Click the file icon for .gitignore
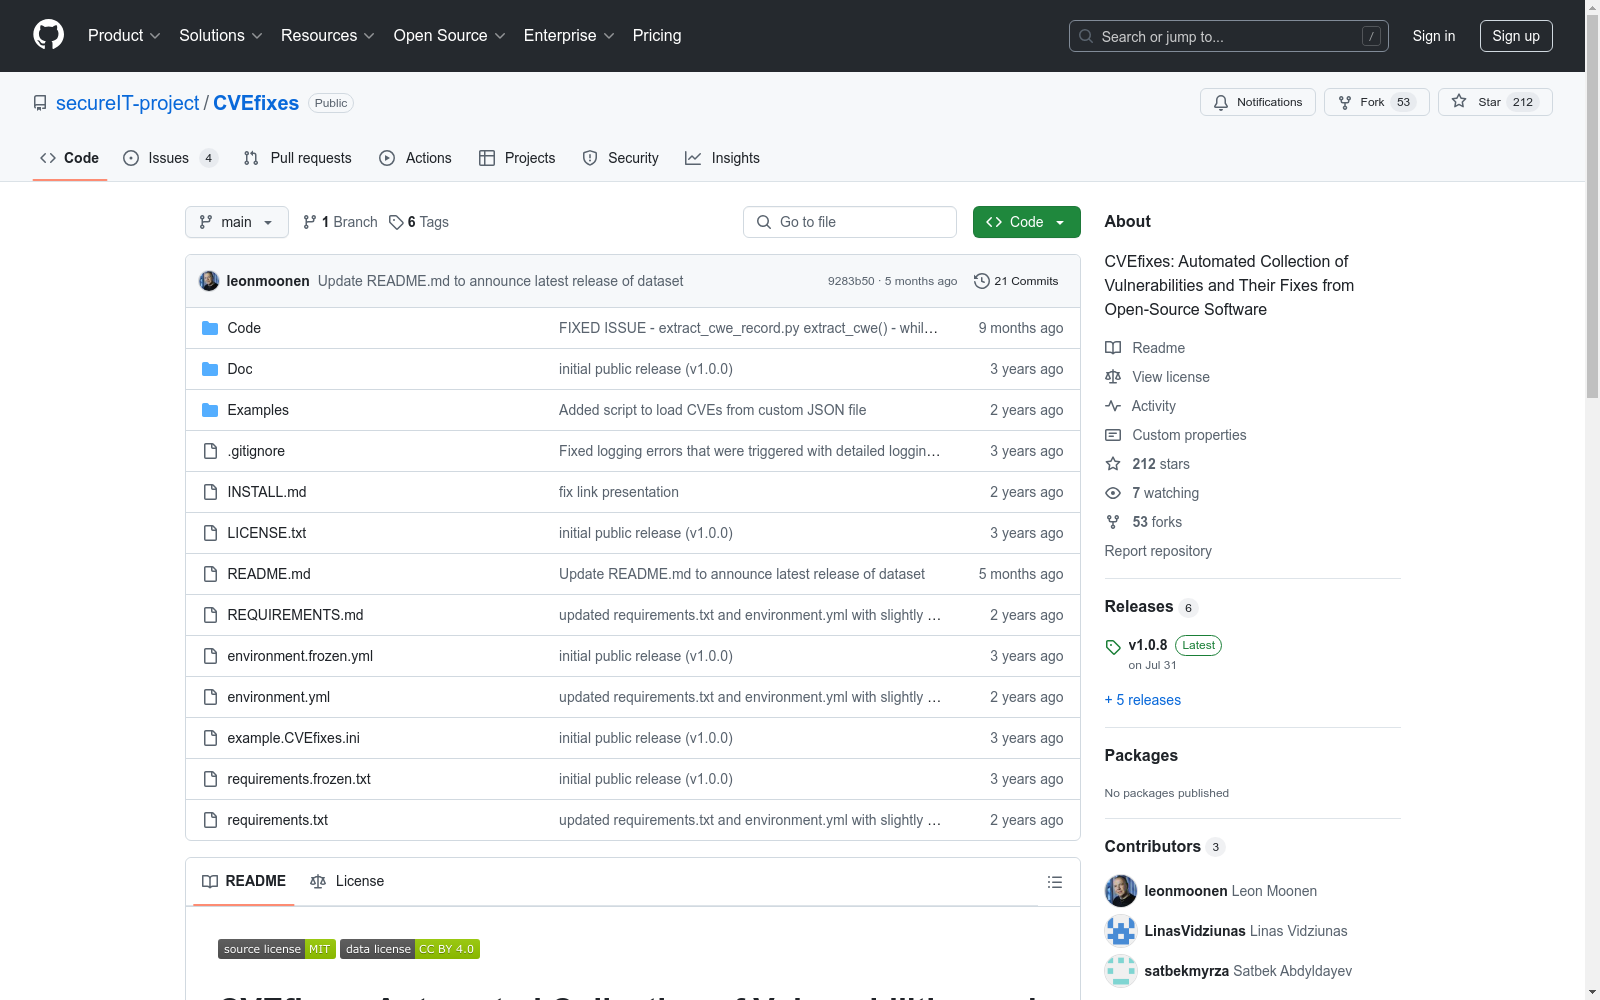 (210, 451)
